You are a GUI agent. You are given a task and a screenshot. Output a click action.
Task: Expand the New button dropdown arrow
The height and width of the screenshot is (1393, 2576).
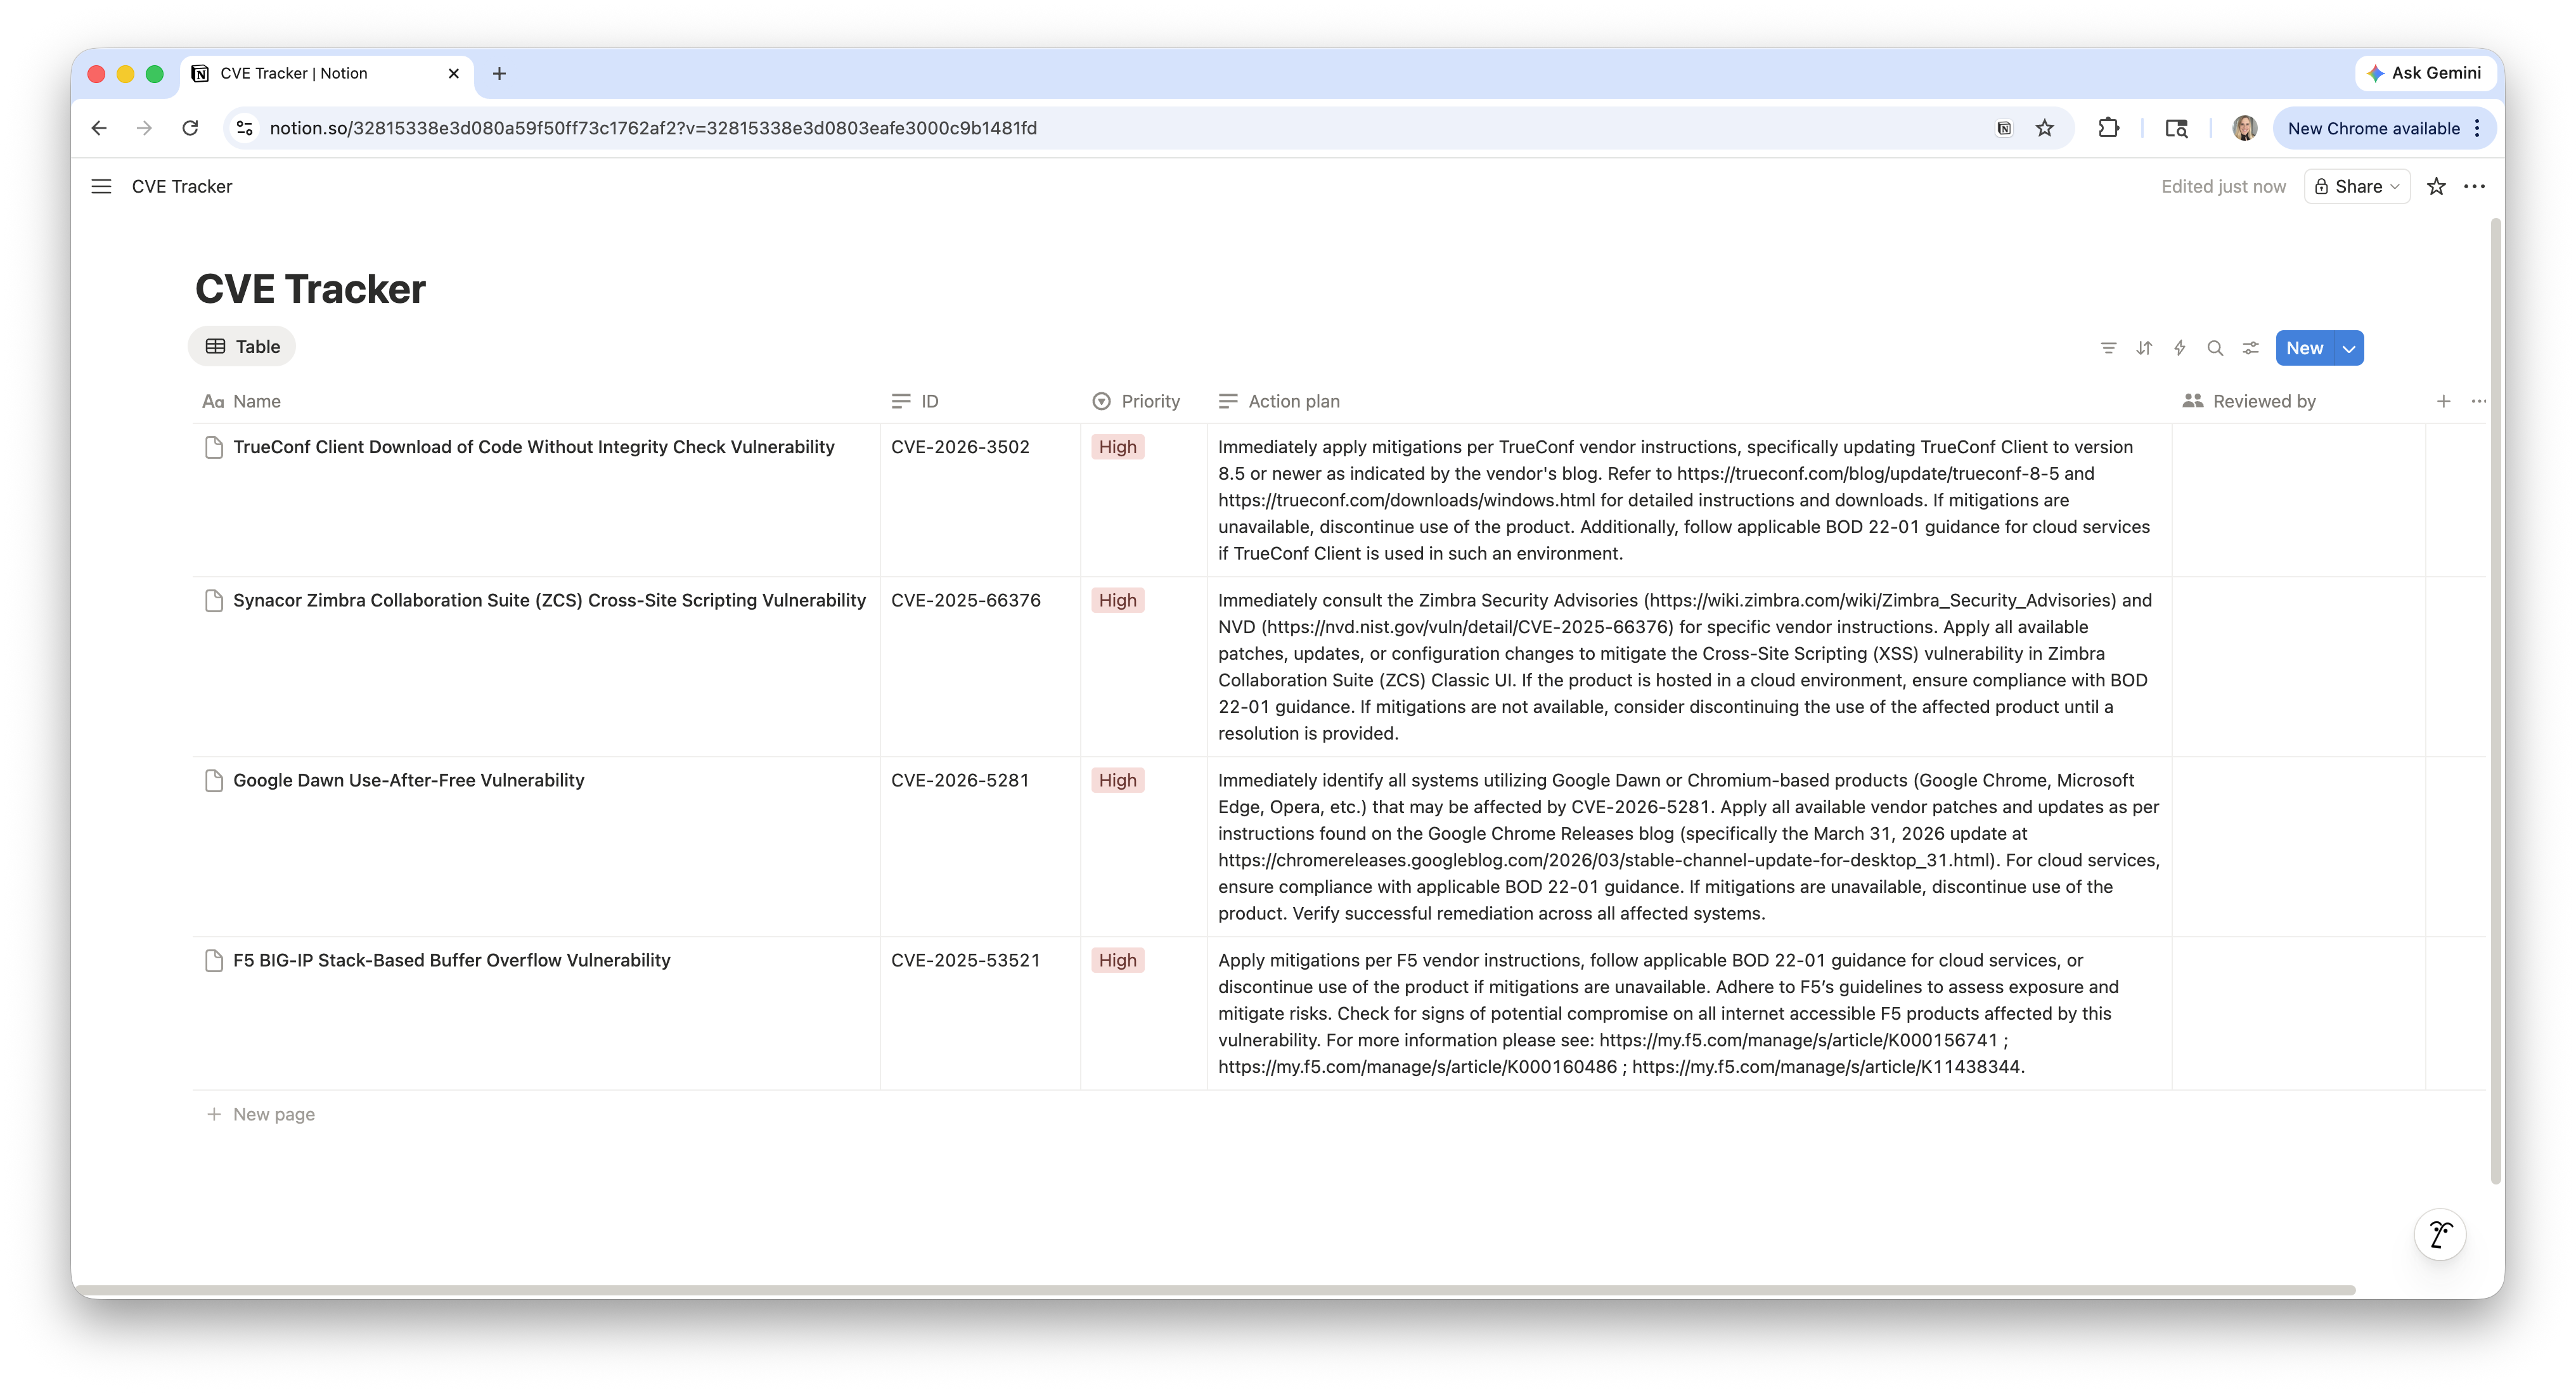(x=2349, y=348)
